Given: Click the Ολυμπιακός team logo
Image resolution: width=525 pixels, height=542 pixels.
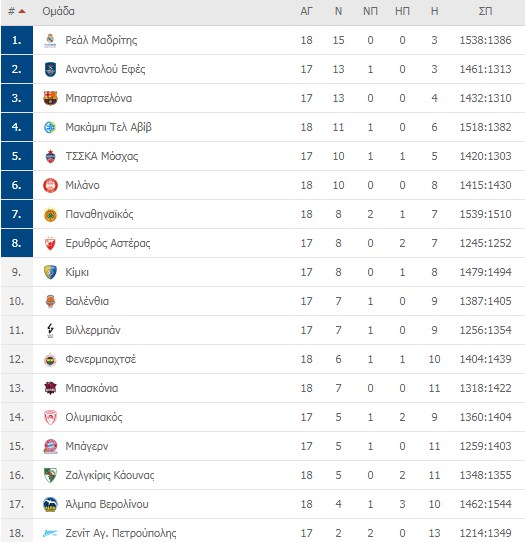Looking at the screenshot, I should pos(50,417).
